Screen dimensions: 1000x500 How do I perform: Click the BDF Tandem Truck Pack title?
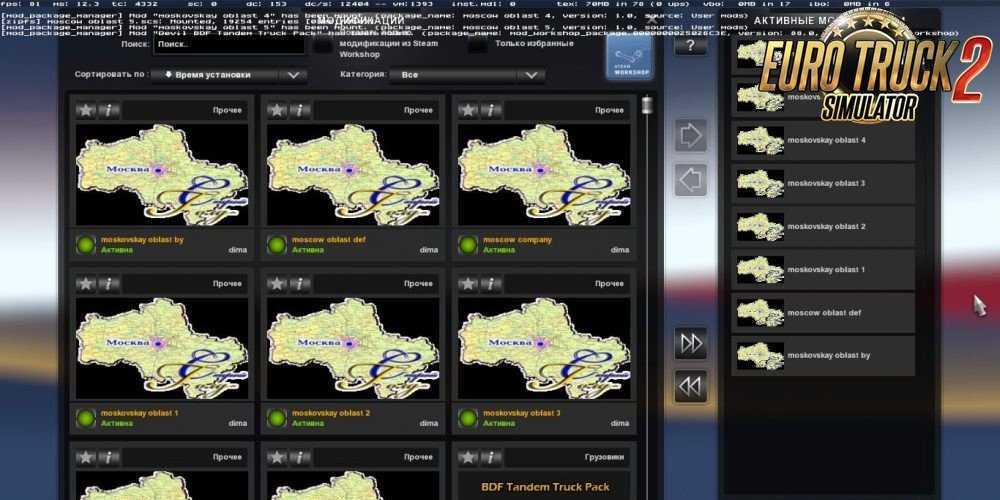pos(545,487)
